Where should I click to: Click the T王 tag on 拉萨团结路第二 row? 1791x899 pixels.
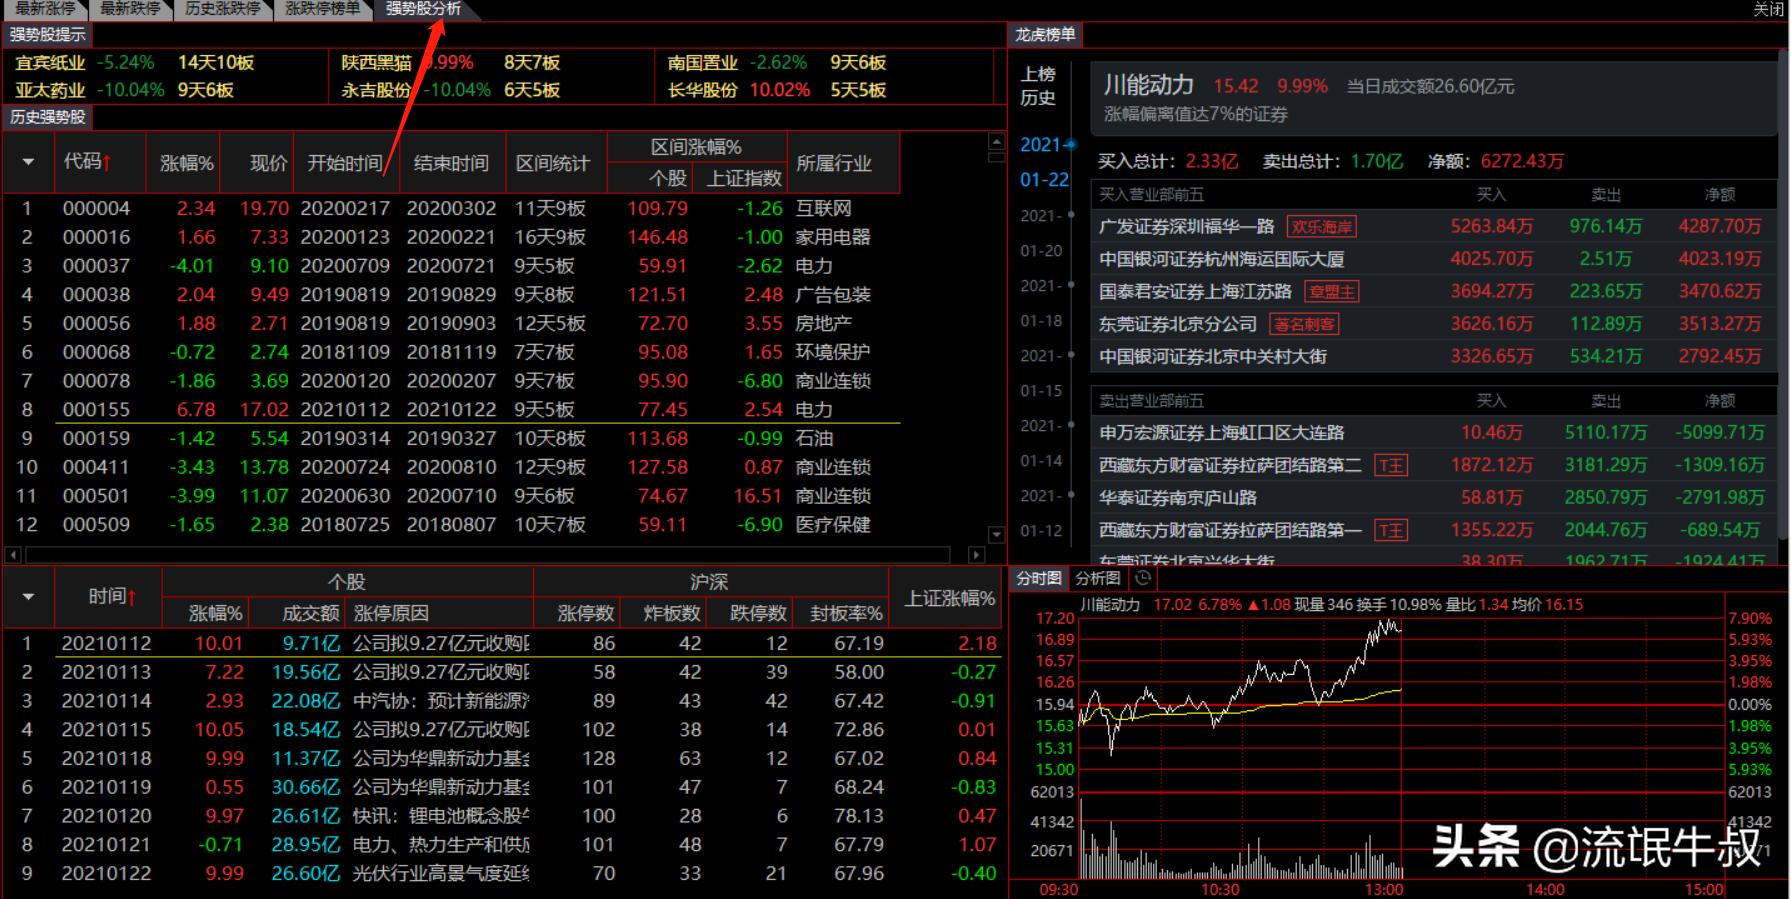(1390, 465)
